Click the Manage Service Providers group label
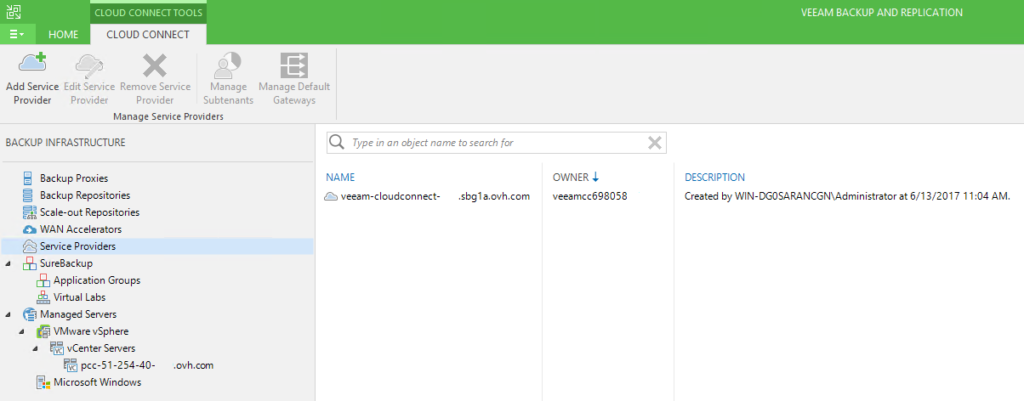This screenshot has height=401, width=1024. coord(168,116)
